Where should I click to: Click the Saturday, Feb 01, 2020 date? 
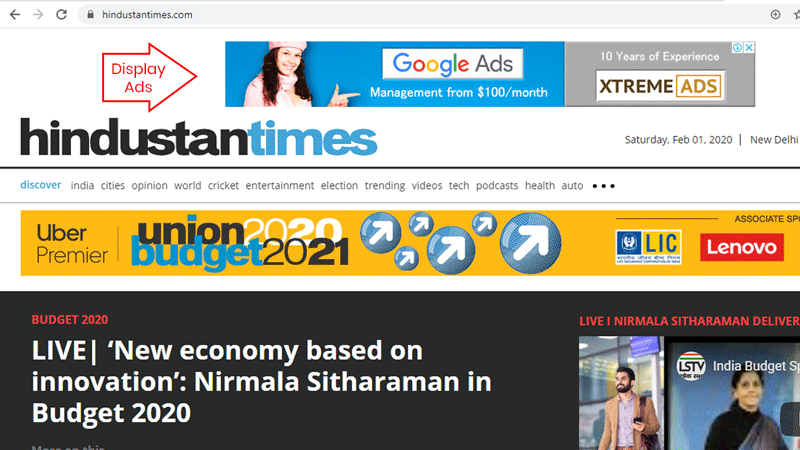678,139
